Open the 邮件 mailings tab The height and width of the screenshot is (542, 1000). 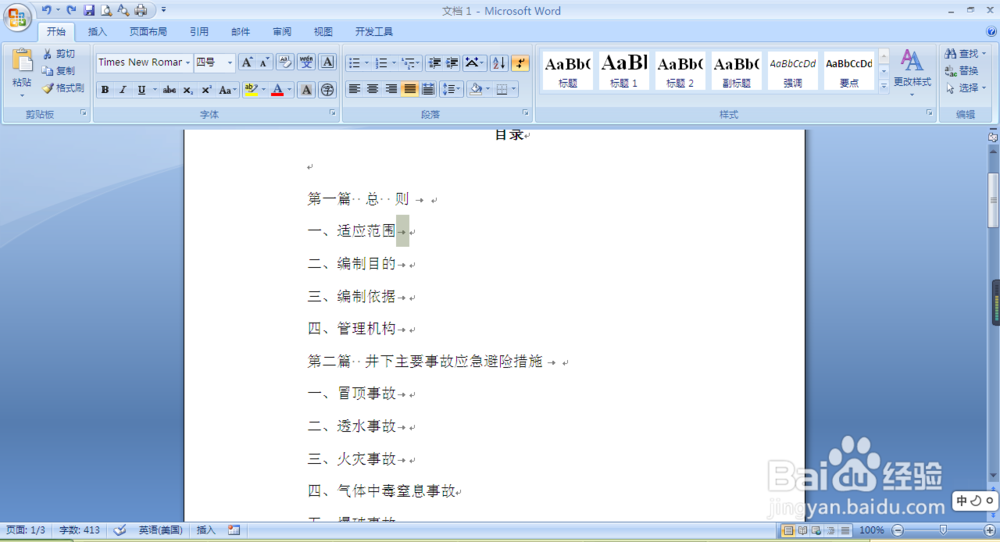[240, 31]
